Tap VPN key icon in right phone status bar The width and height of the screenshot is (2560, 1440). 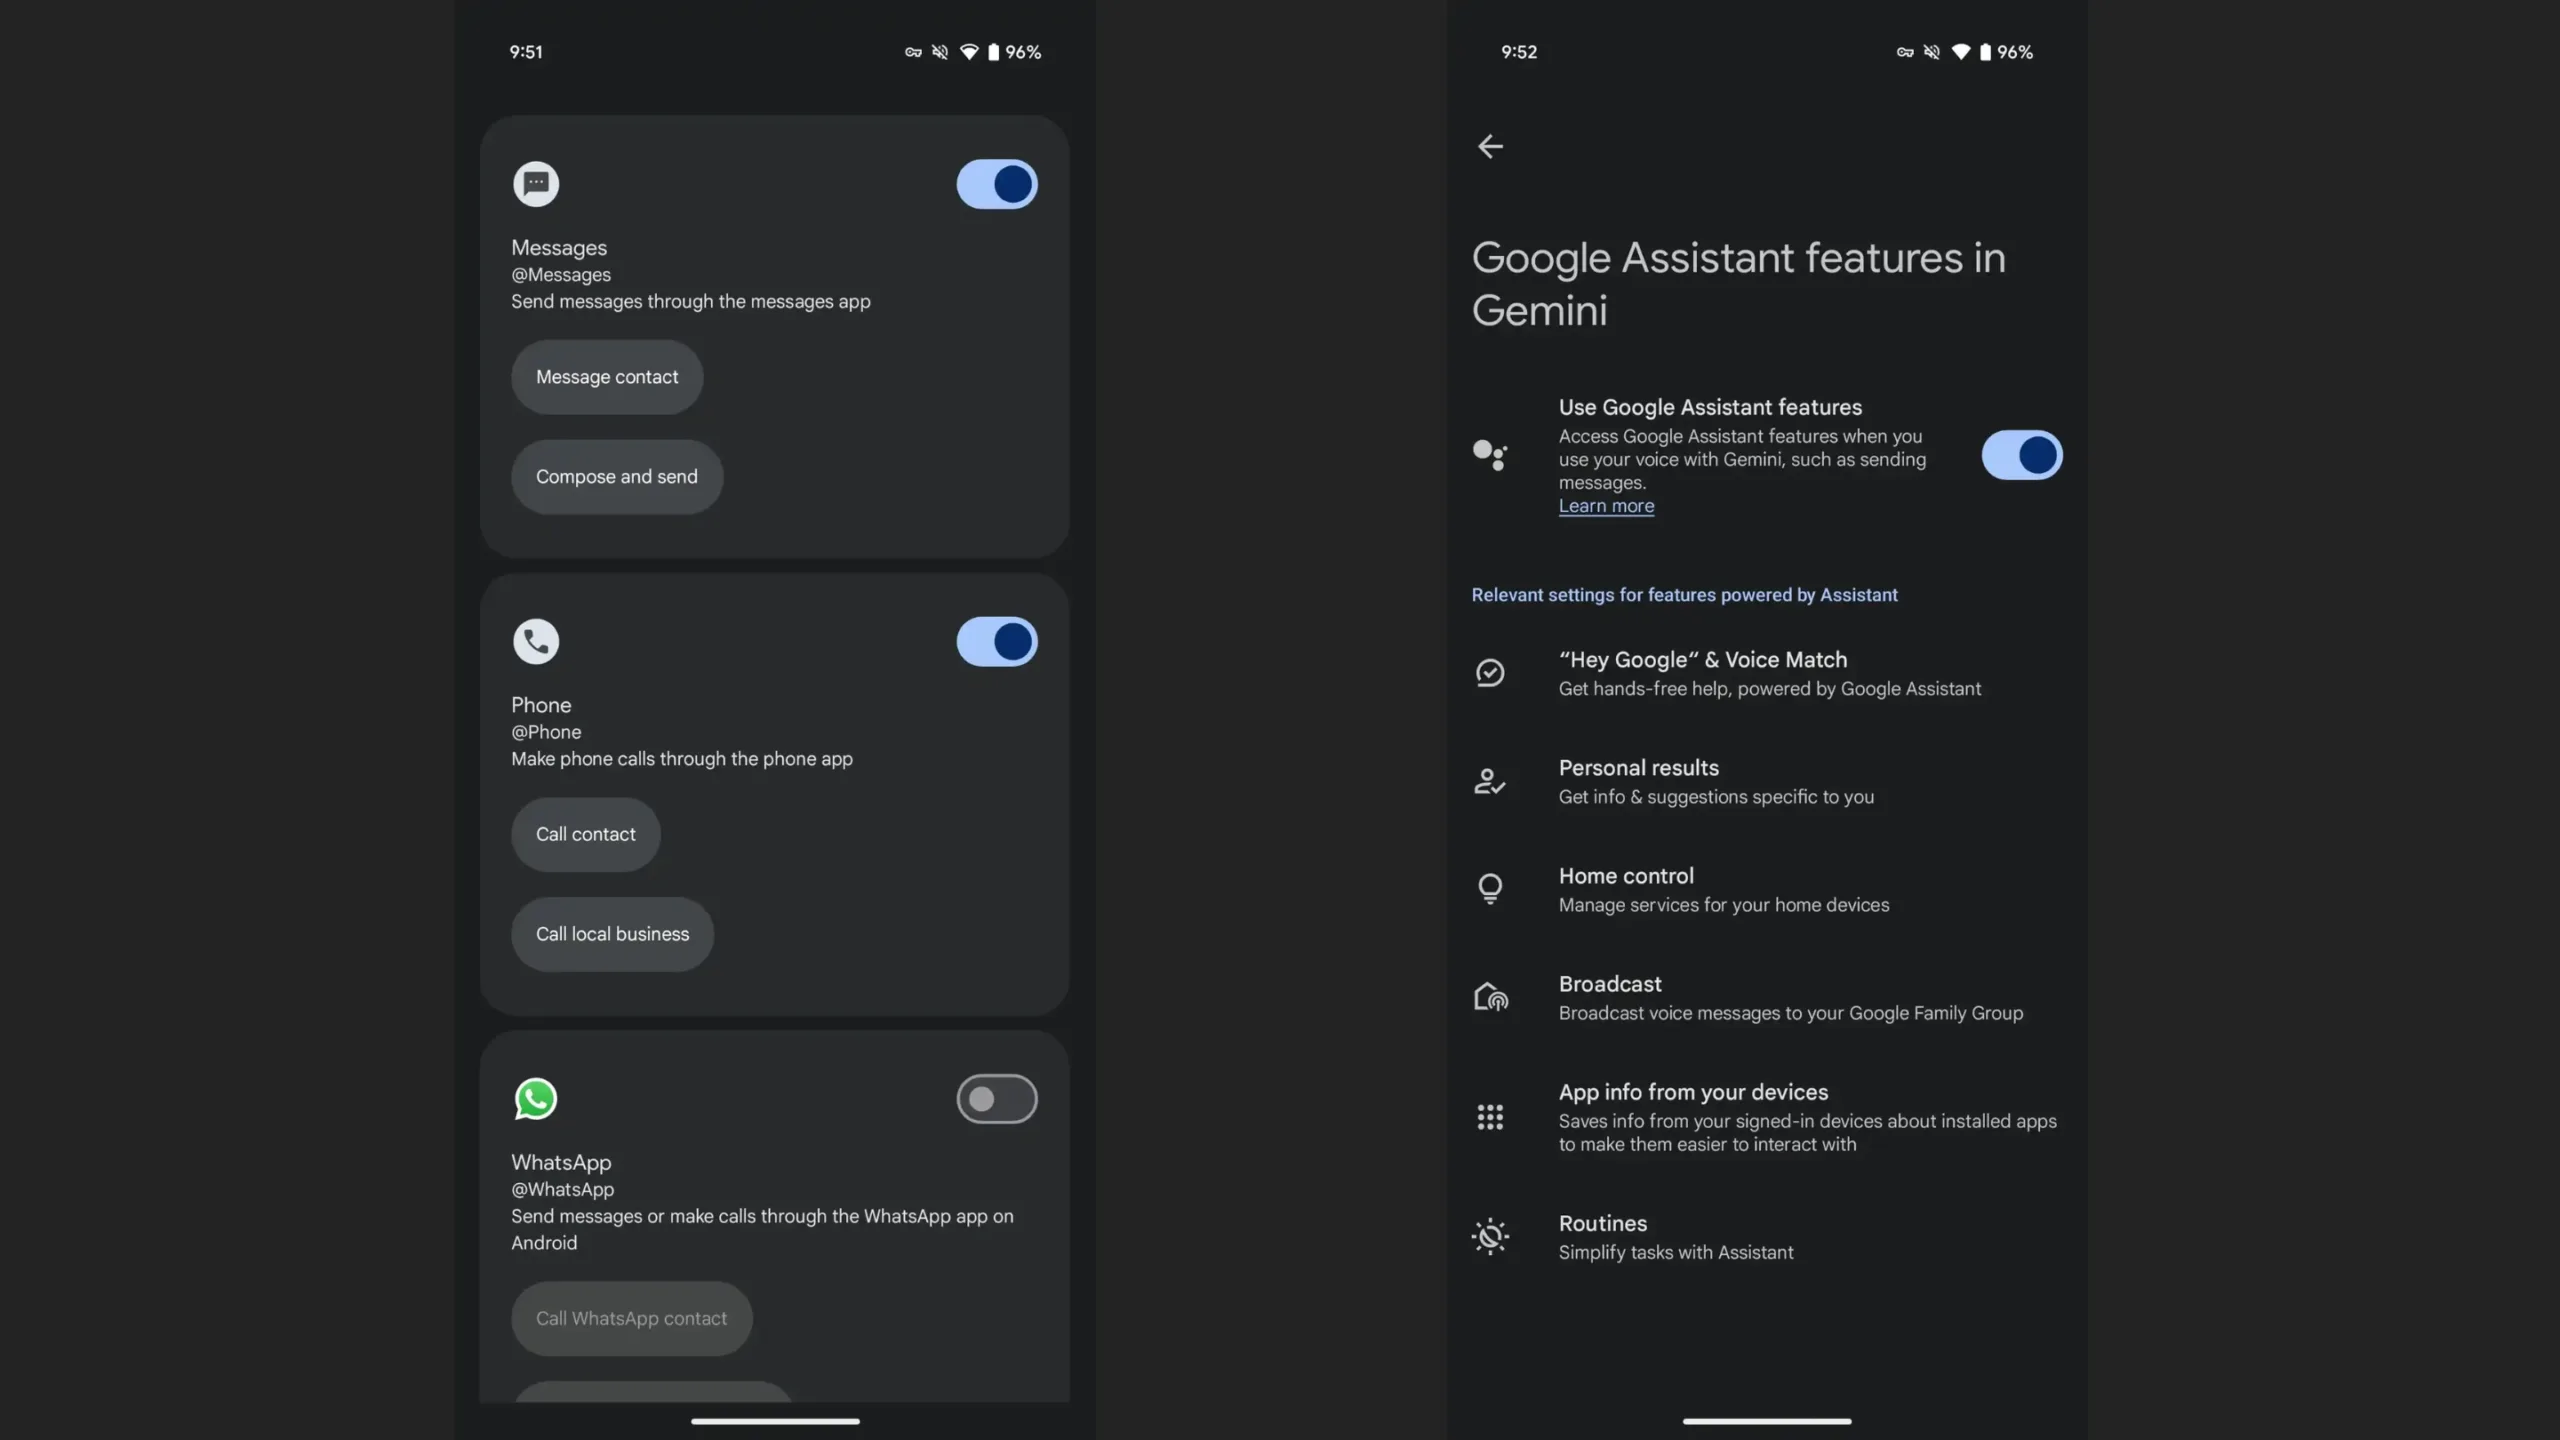pos(1905,52)
